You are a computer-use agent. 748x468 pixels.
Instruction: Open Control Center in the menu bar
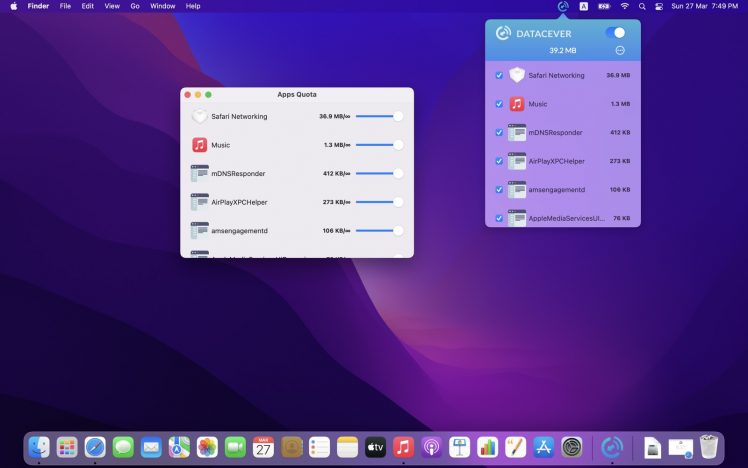658,6
